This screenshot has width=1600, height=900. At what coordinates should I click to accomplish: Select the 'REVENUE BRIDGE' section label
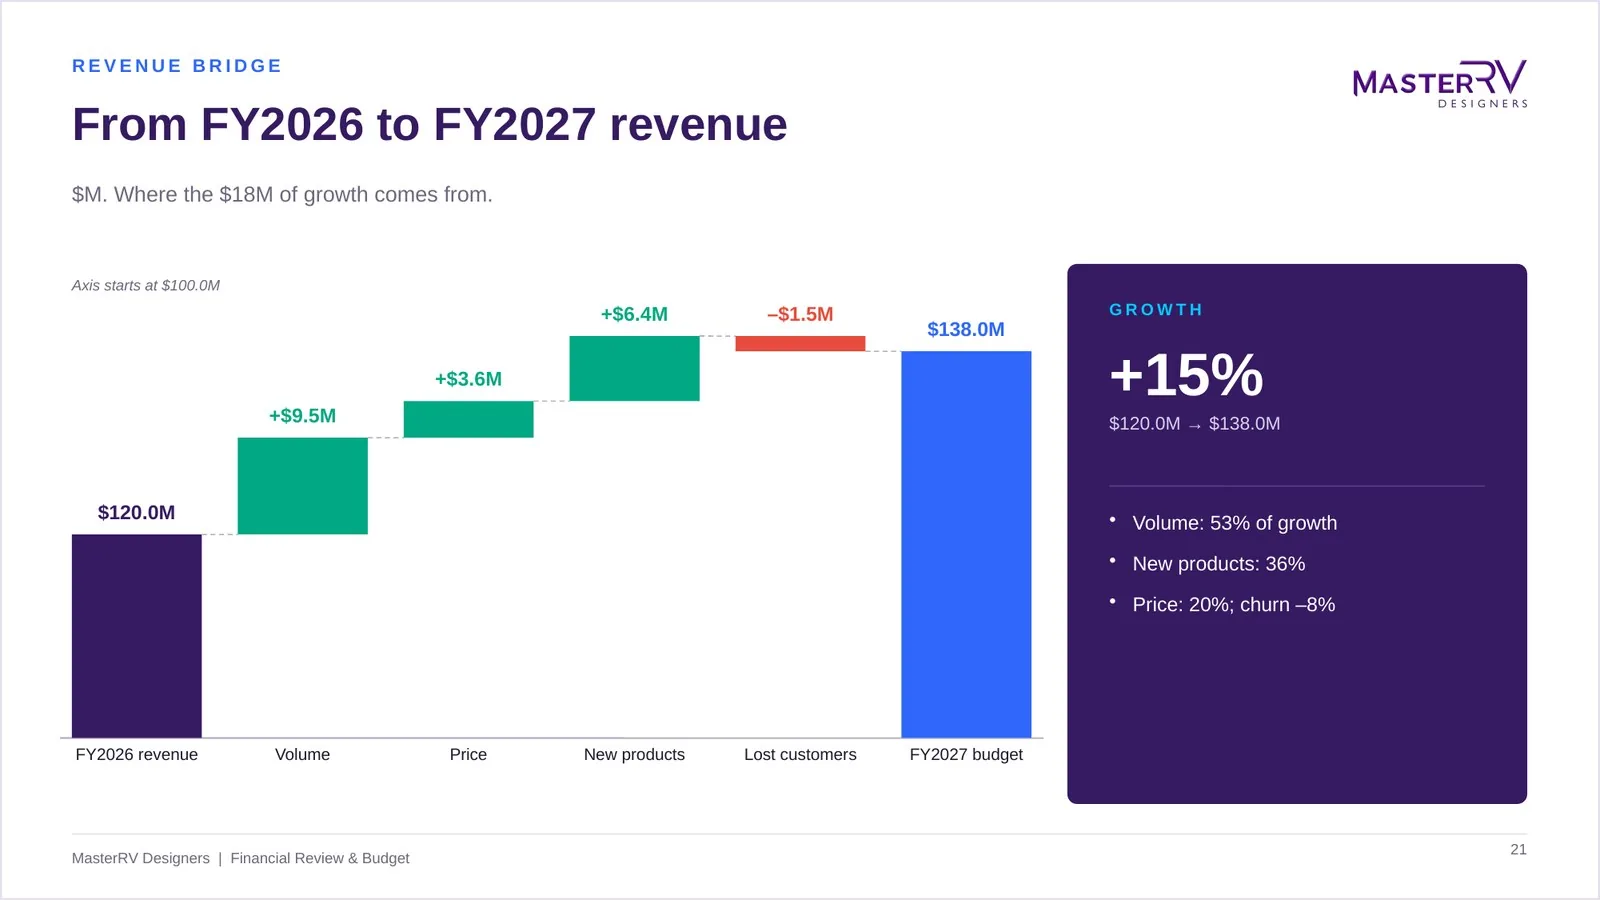(177, 66)
